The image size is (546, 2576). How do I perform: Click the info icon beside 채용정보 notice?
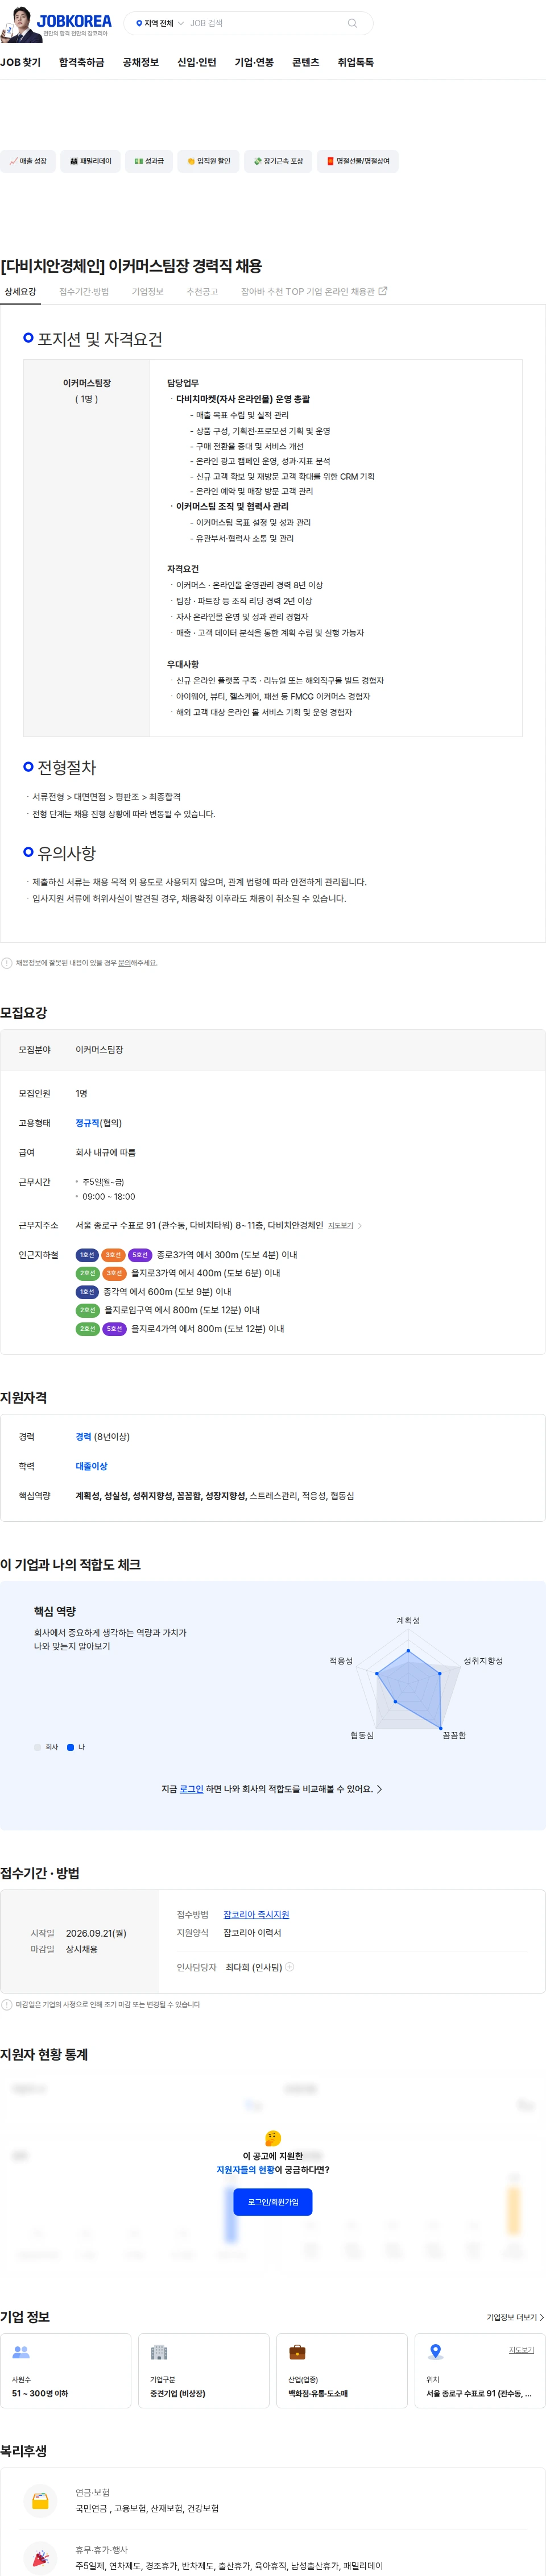(x=7, y=963)
